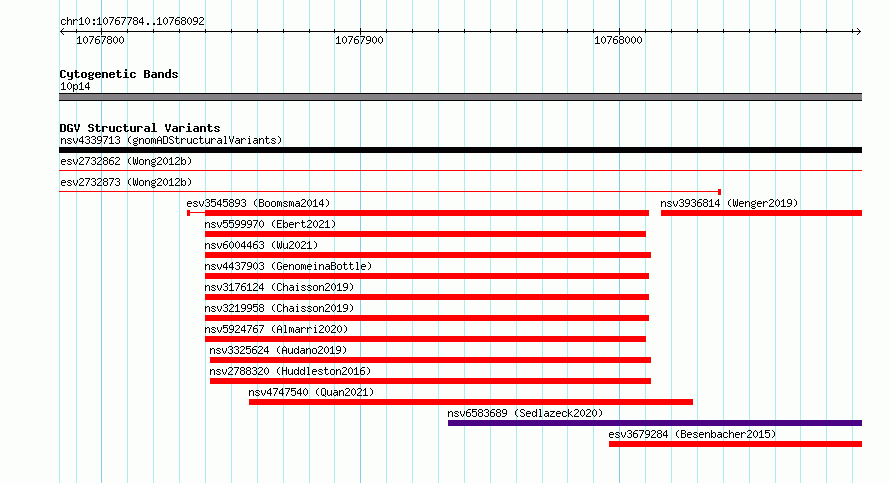Viewport: 890px width, 483px height.
Task: Click nsv4437903 (GenomeinaBottle) label
Action: (x=288, y=266)
